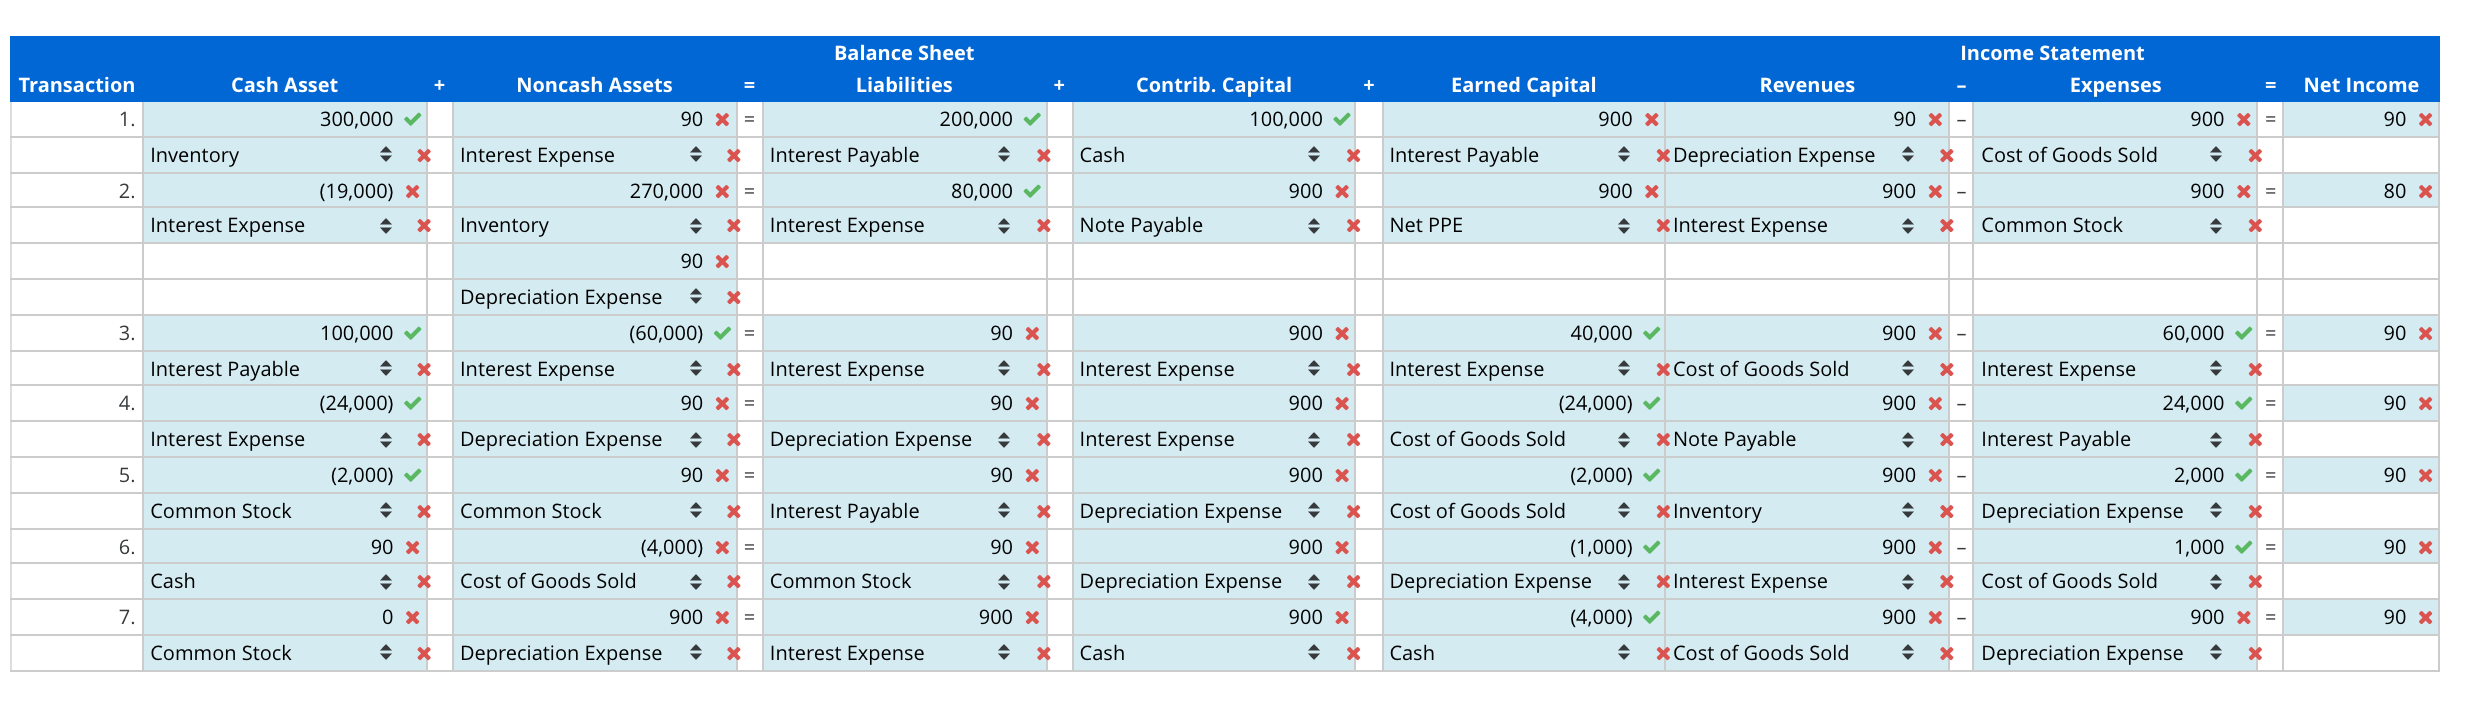Edit the 80,000 Liabilities field

[891, 191]
